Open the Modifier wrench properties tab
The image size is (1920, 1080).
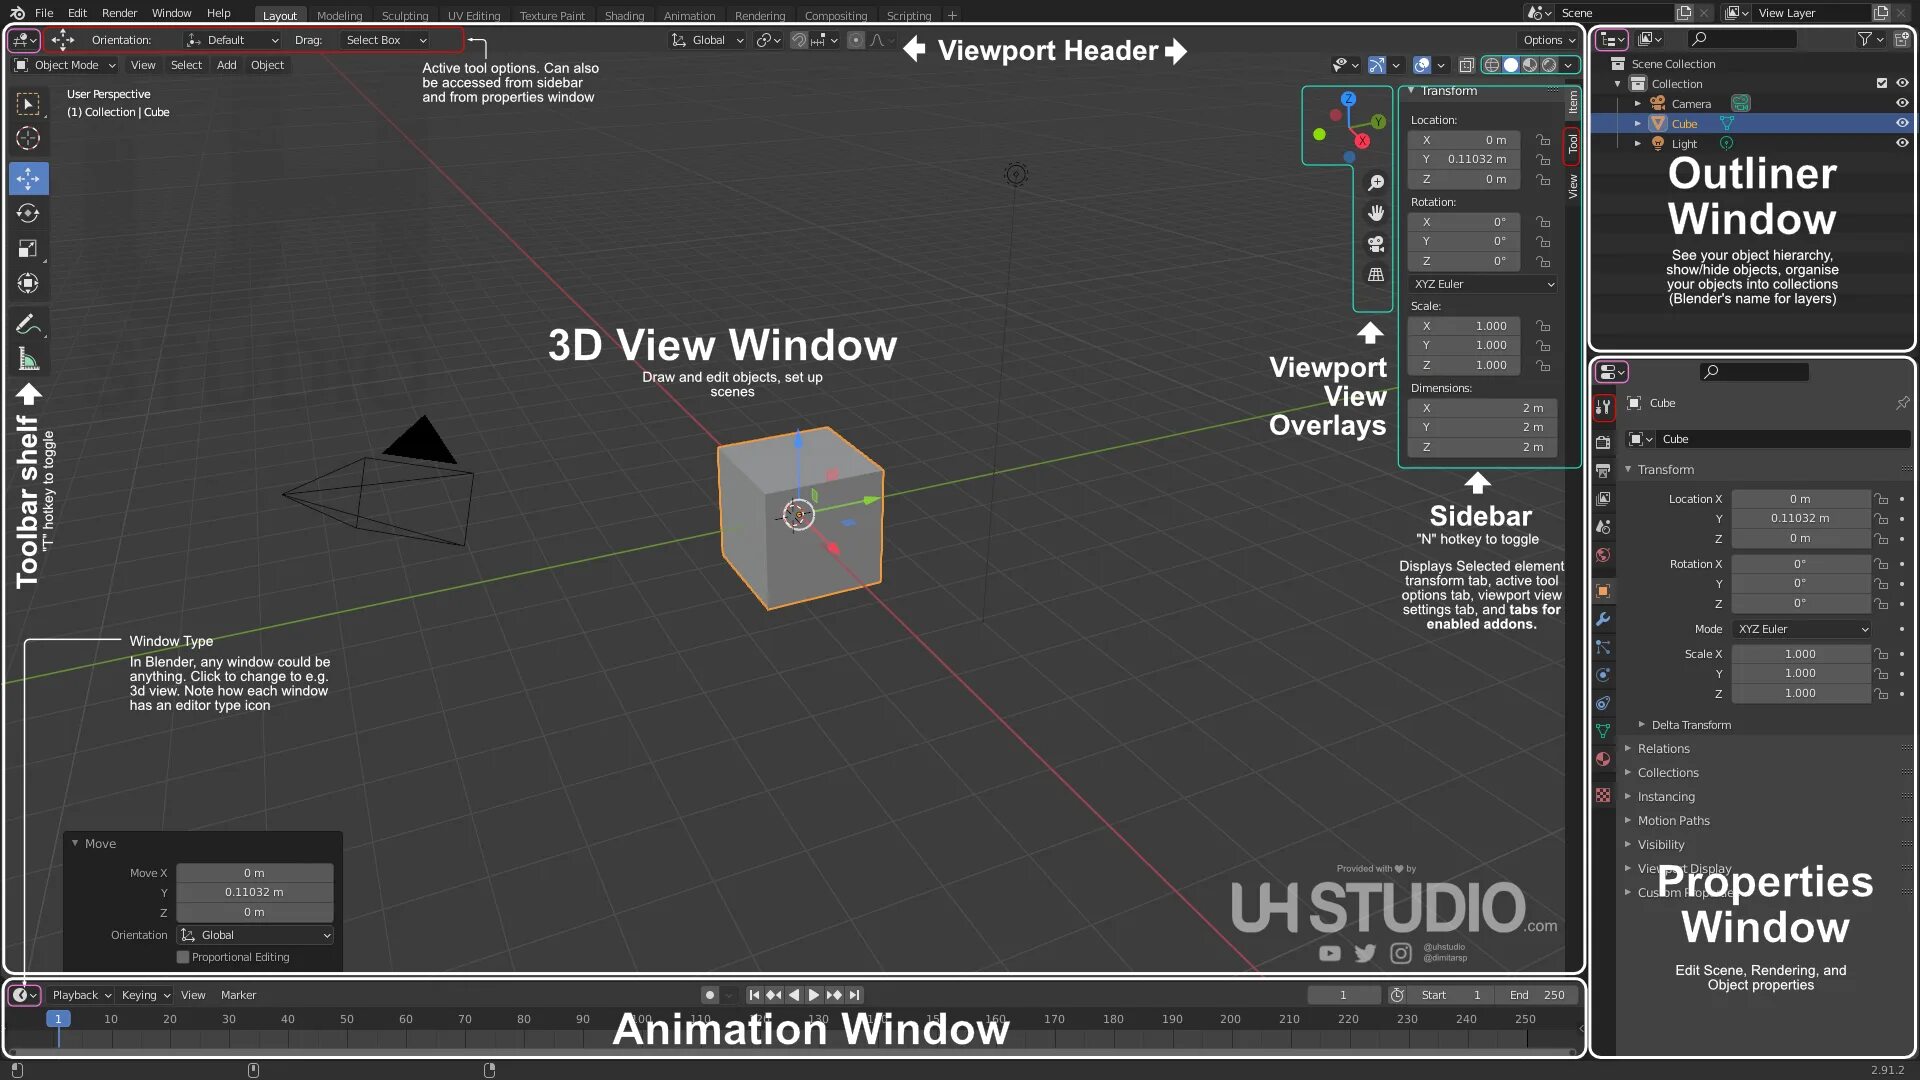tap(1603, 619)
